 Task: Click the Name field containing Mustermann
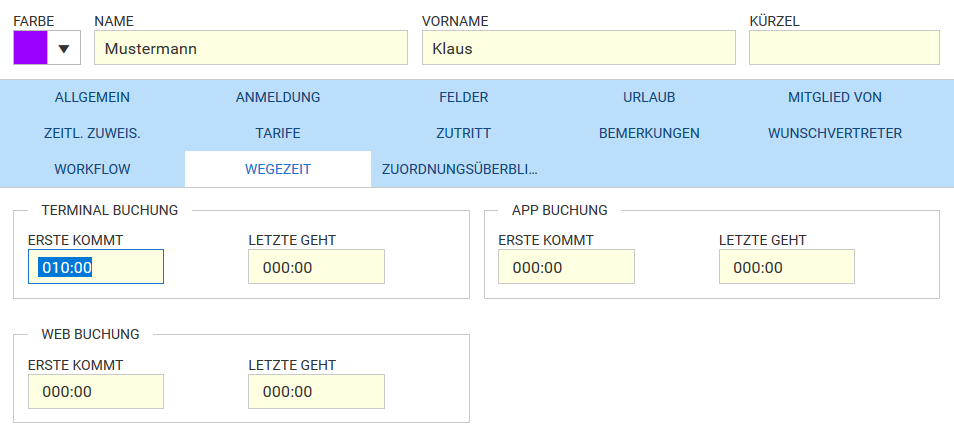(x=251, y=48)
